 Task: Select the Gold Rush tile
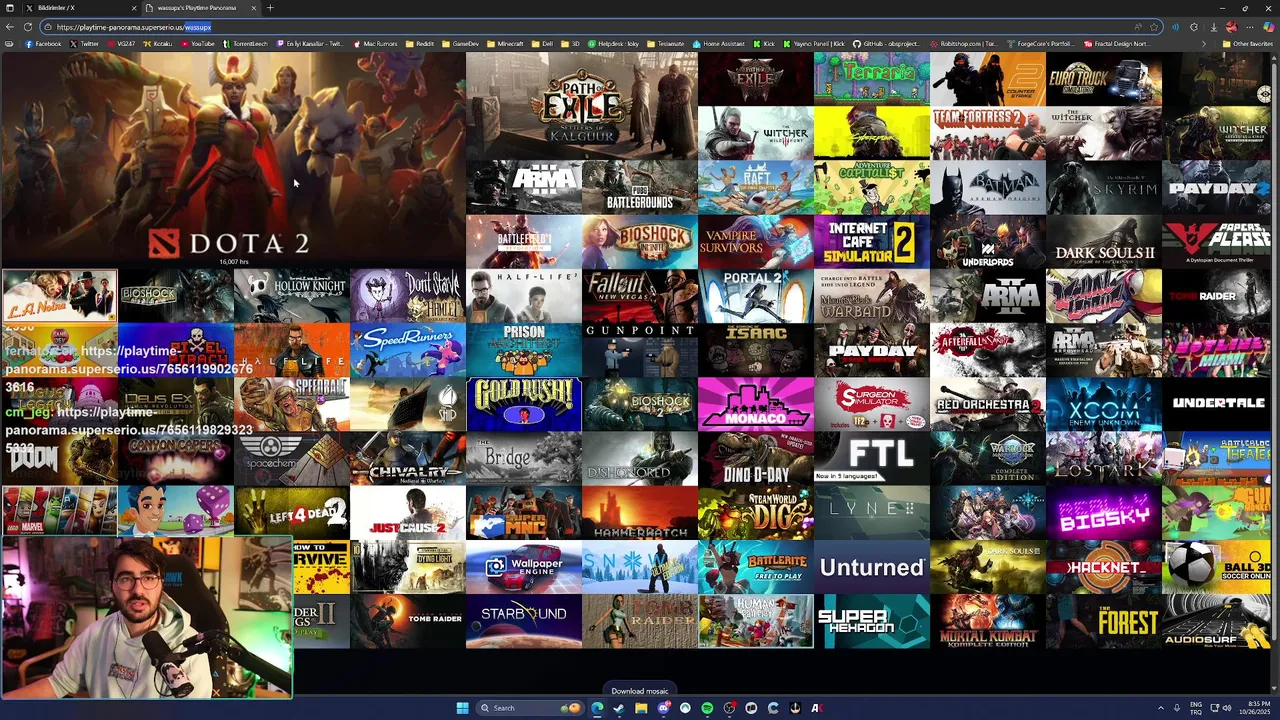[x=524, y=404]
